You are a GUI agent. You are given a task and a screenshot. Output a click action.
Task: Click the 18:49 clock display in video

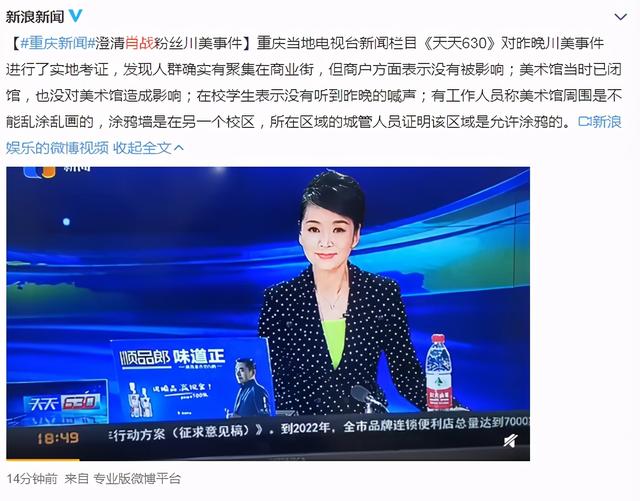pyautogui.click(x=58, y=439)
